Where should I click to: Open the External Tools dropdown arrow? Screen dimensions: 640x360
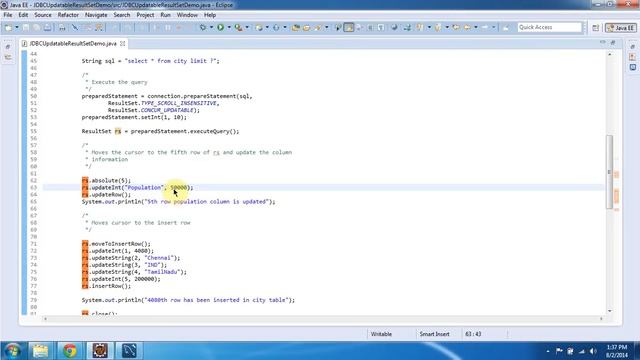tap(247, 27)
